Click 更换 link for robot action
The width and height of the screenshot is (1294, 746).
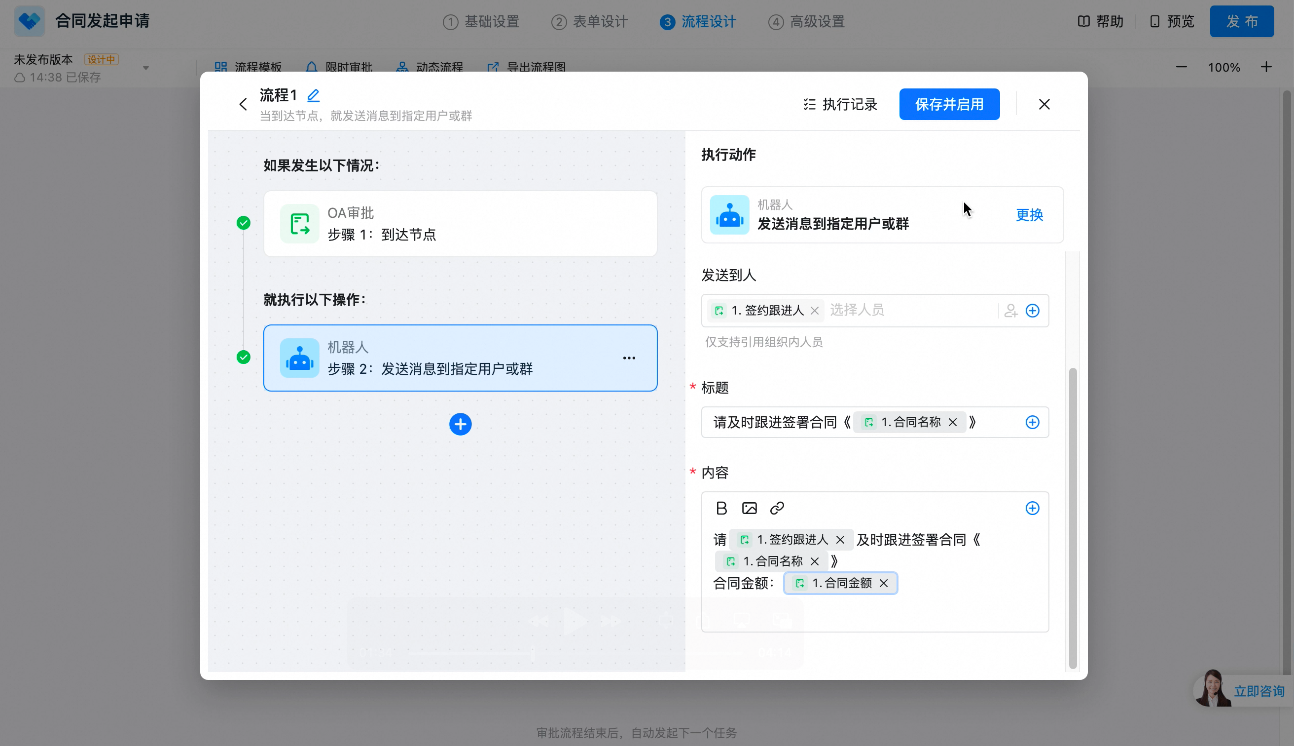coord(1029,215)
